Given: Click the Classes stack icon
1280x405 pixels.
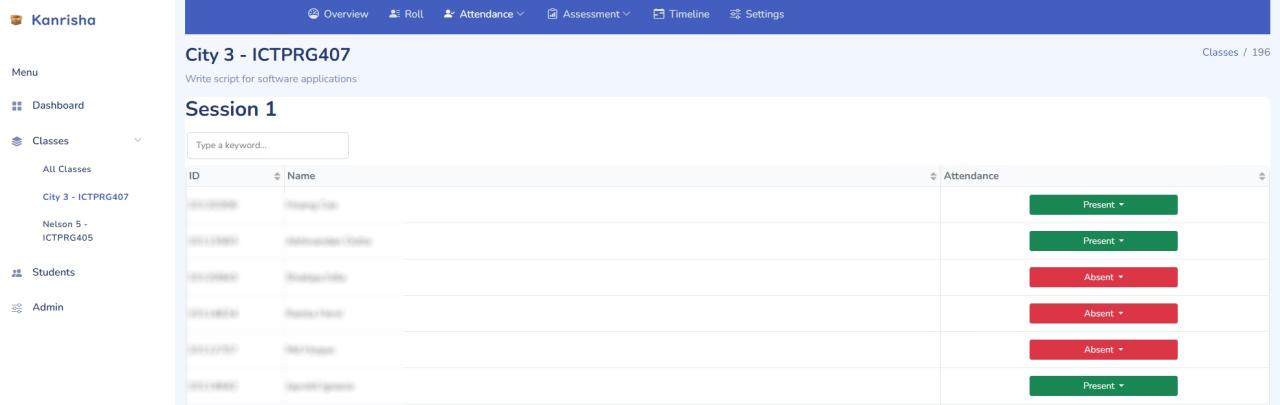Looking at the screenshot, I should pyautogui.click(x=16, y=141).
